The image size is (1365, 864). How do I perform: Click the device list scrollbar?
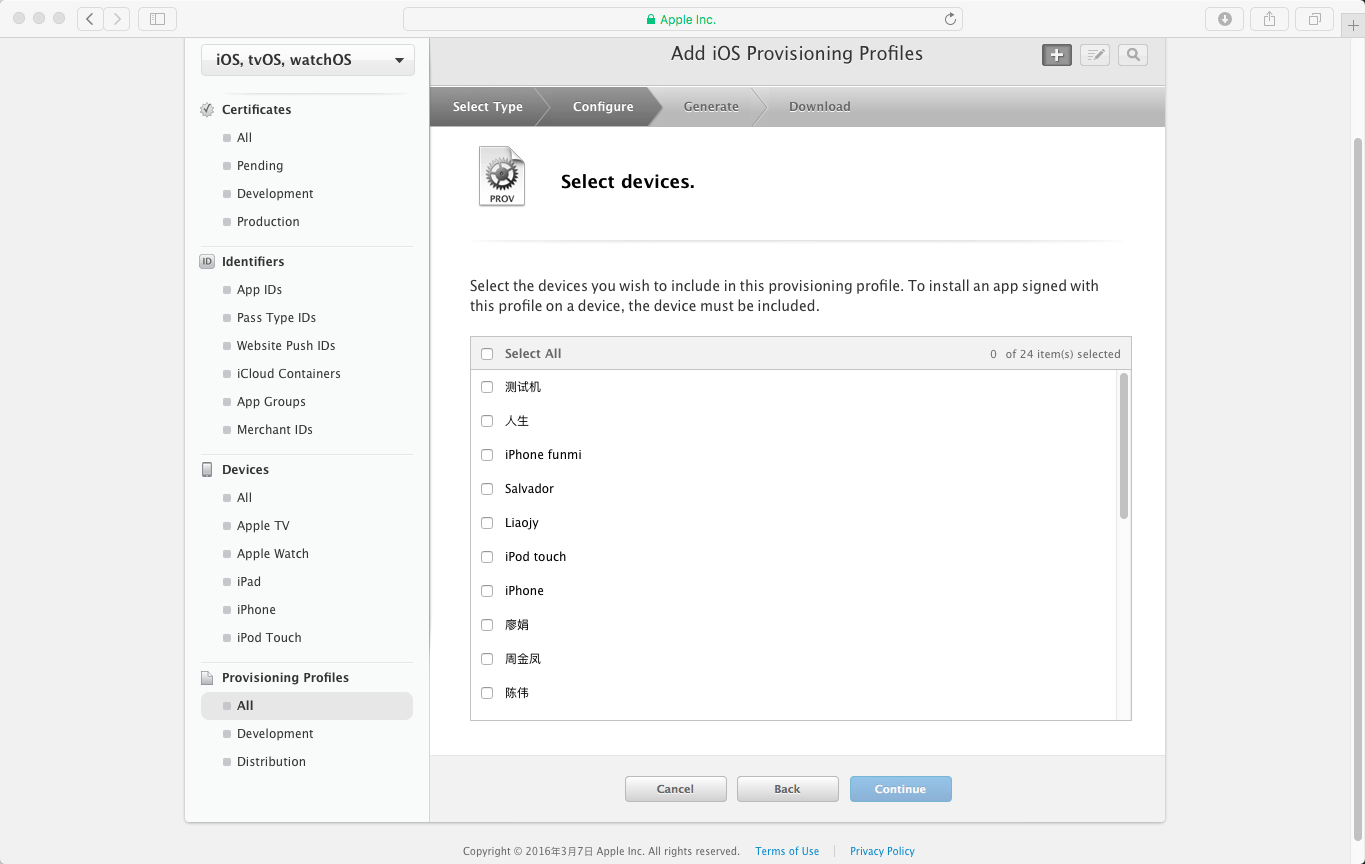(x=1124, y=446)
